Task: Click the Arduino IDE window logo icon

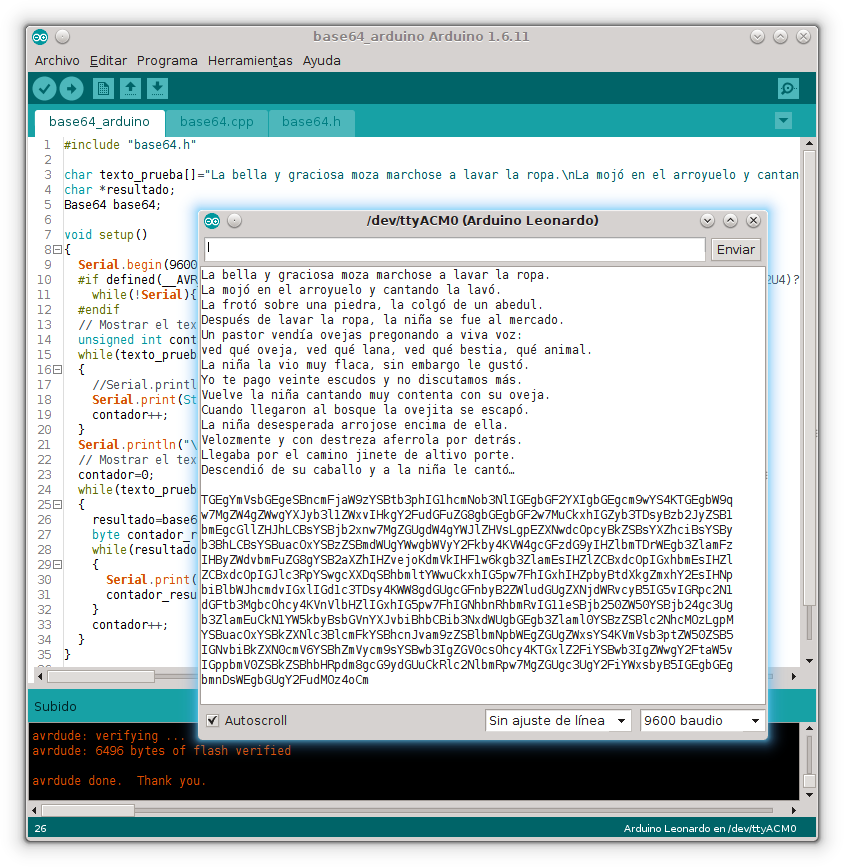Action: coord(39,36)
